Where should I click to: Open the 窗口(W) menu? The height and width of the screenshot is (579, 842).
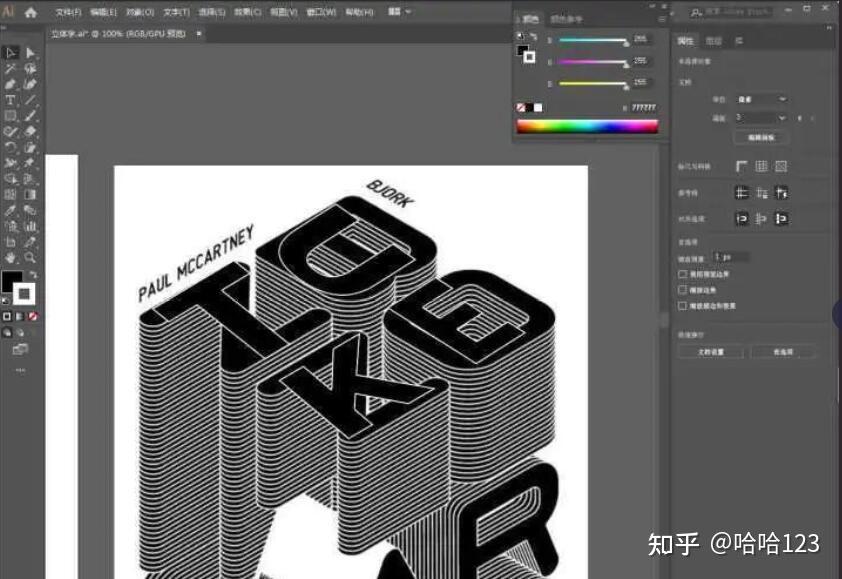pos(321,12)
